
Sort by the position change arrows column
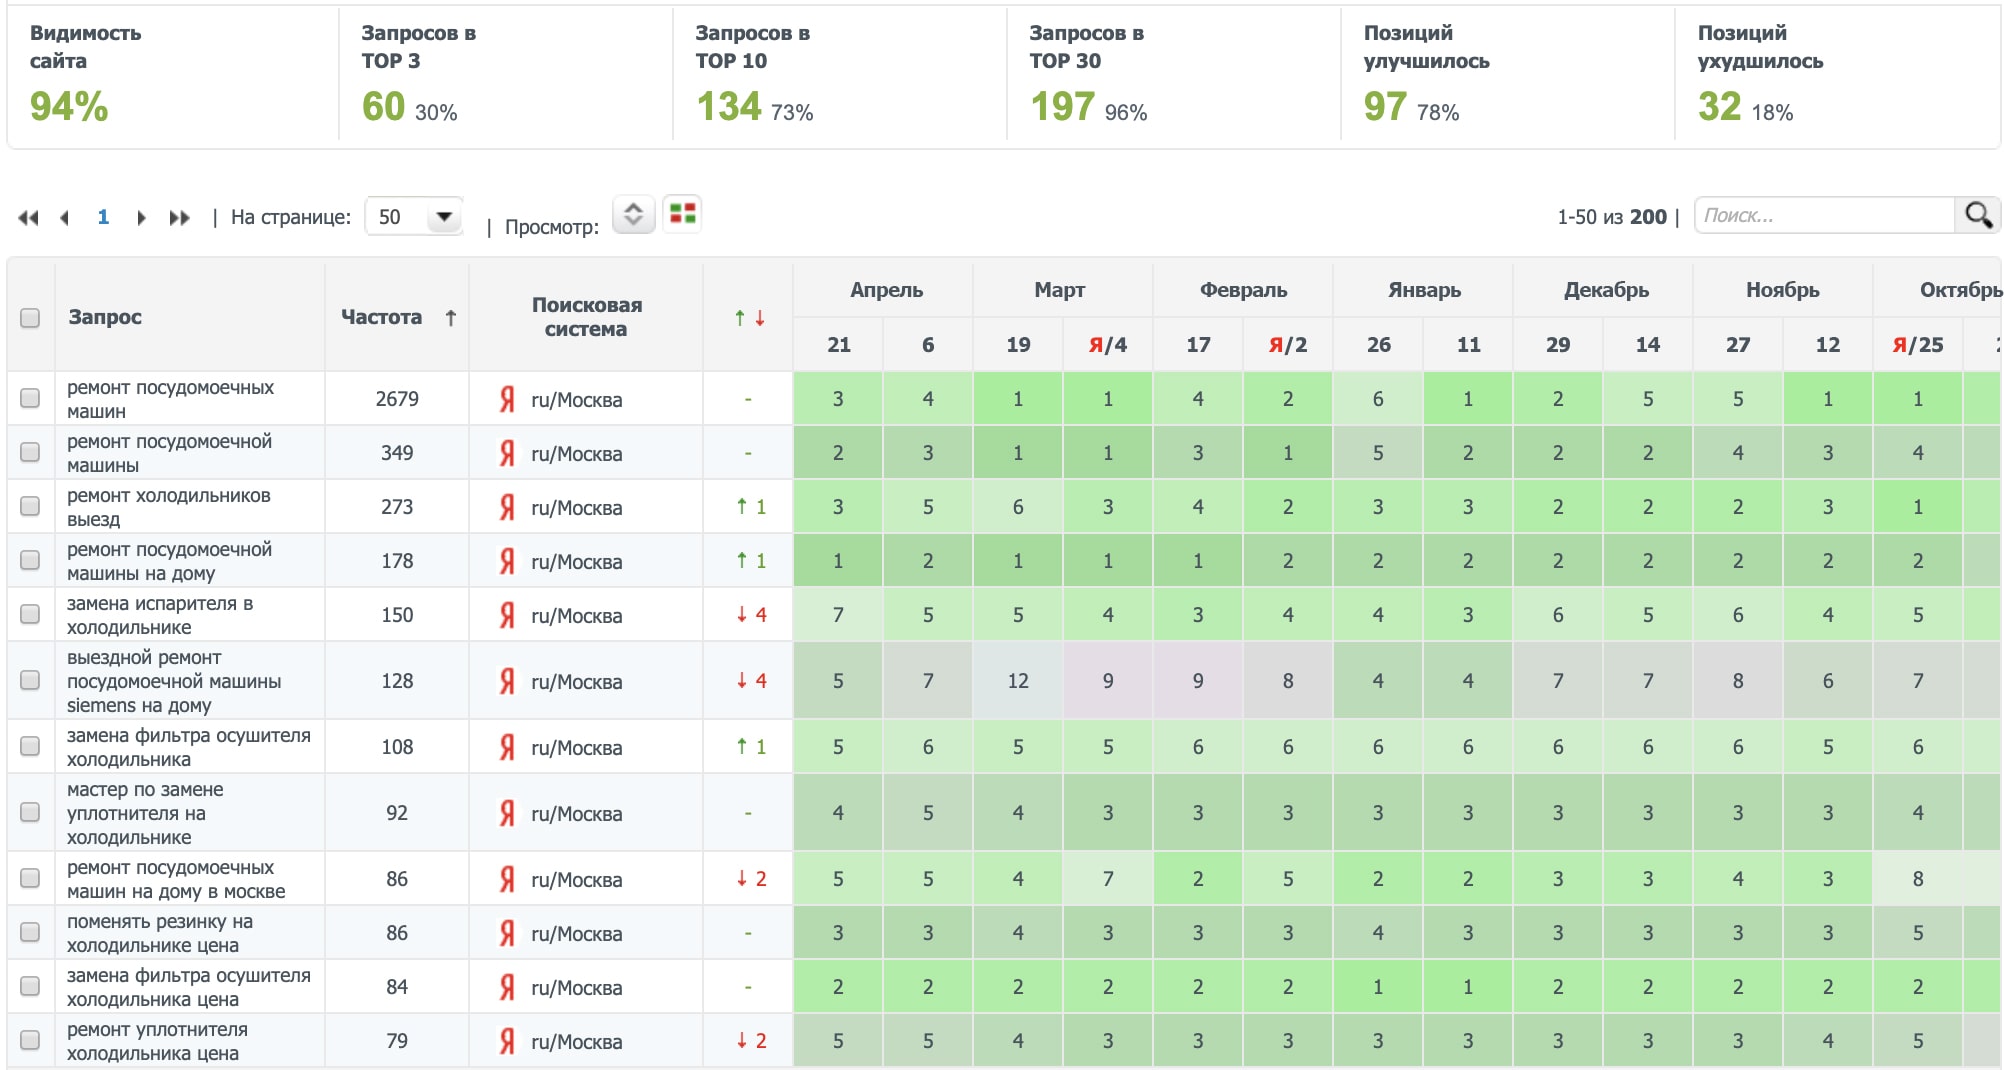tap(749, 318)
